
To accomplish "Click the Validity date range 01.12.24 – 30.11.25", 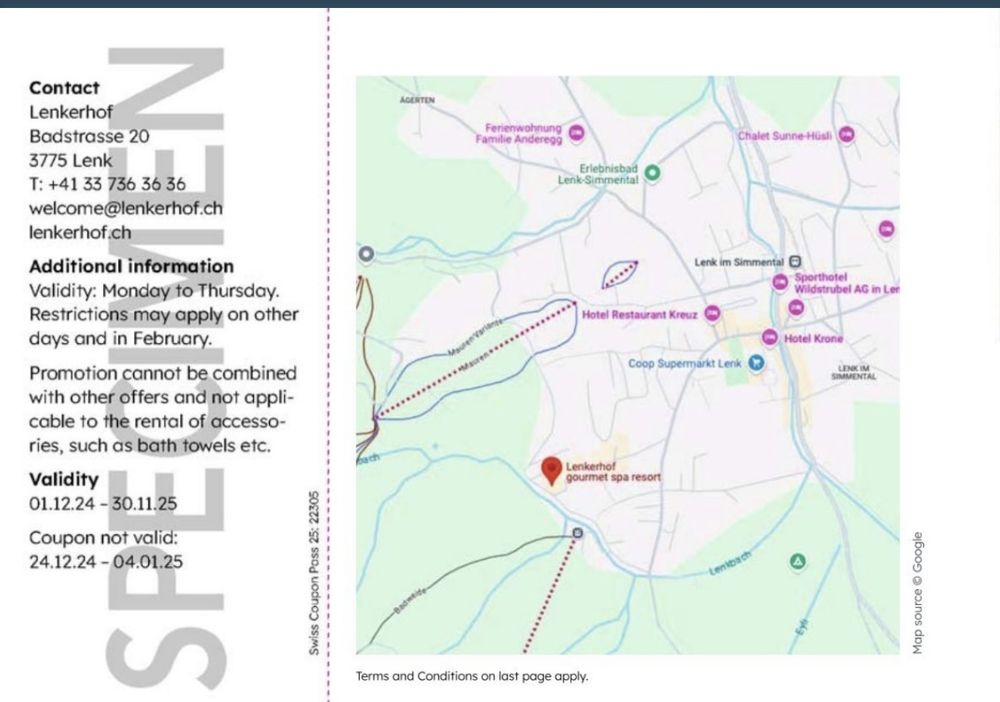I will 103,504.
